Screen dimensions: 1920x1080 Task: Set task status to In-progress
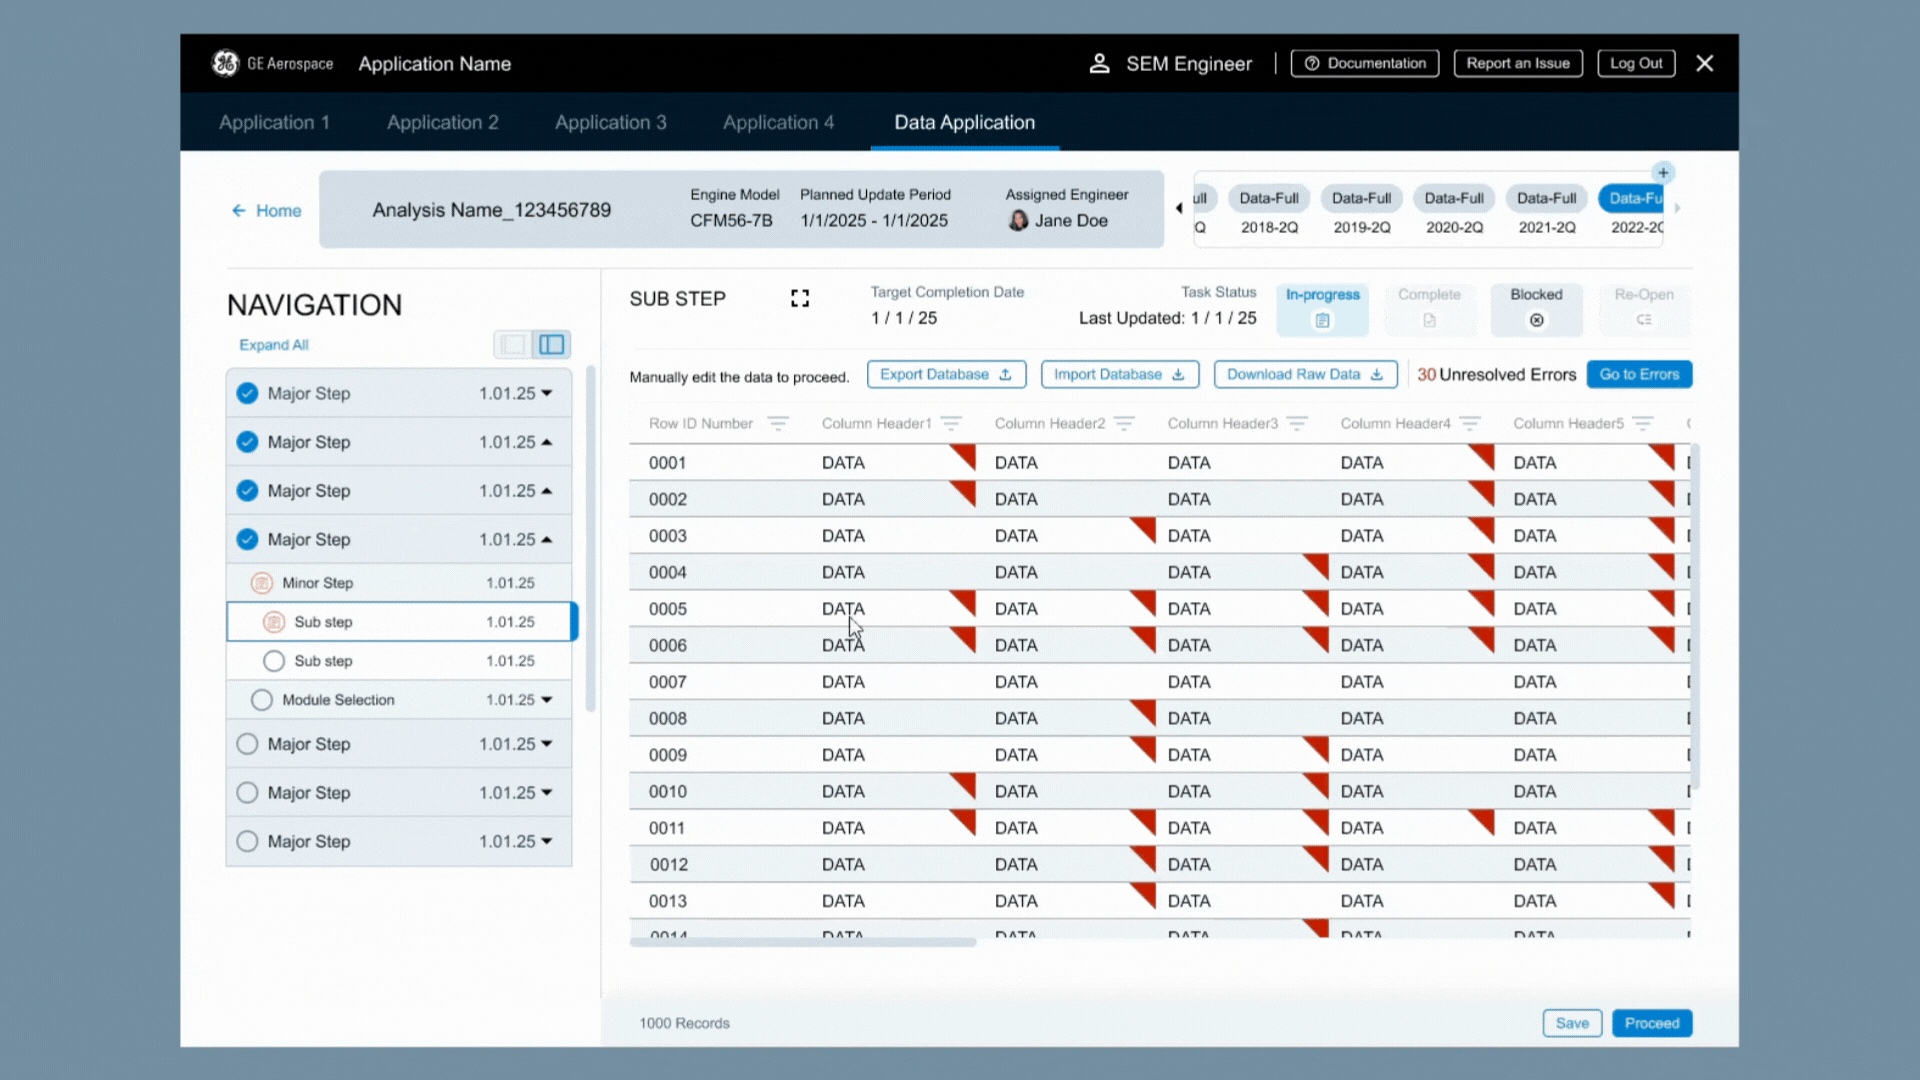pyautogui.click(x=1322, y=308)
